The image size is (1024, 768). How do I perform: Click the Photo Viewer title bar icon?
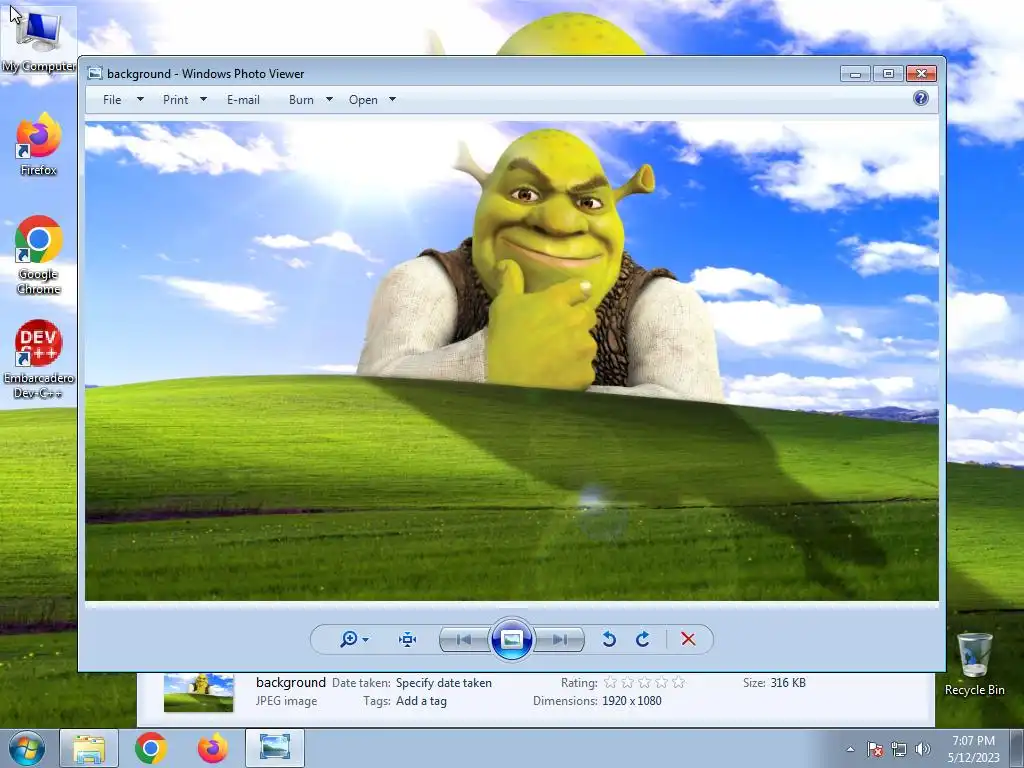tap(95, 73)
